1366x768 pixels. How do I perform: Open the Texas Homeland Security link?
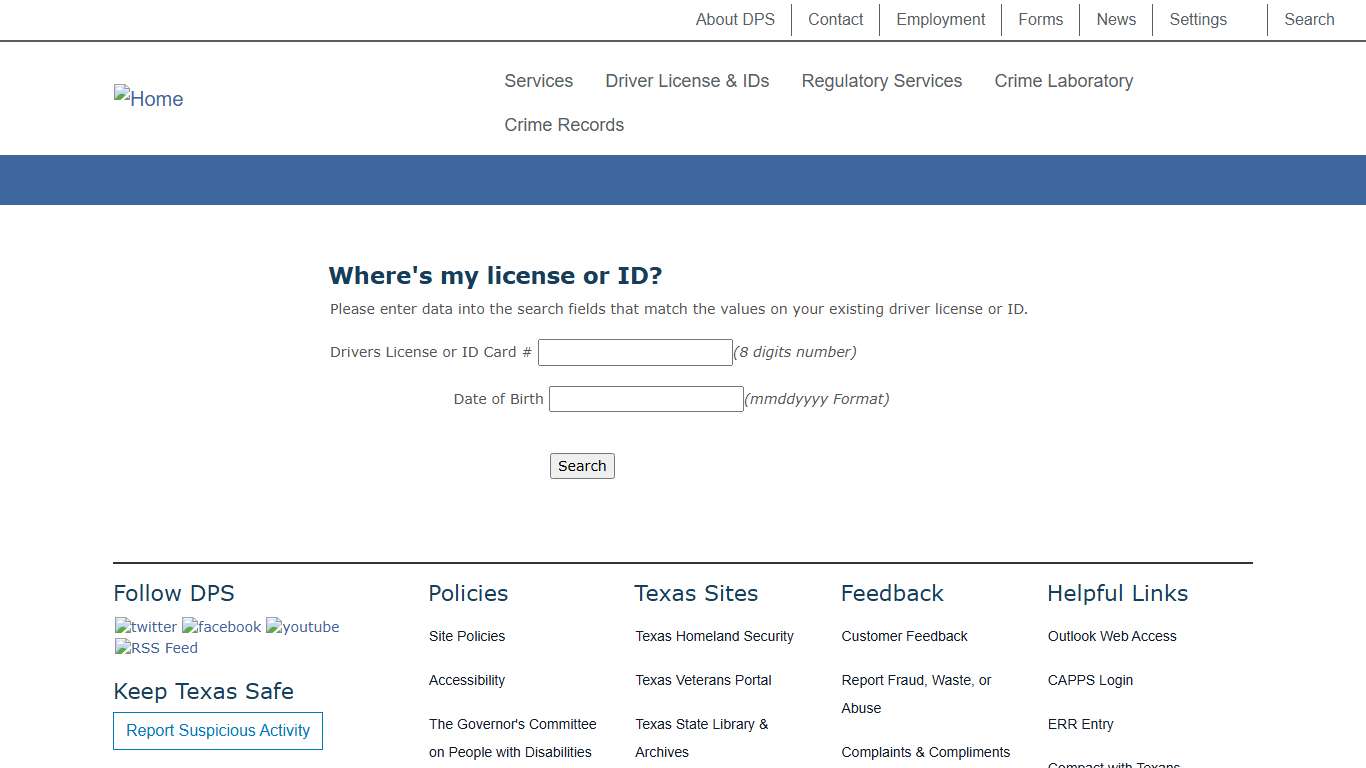(x=714, y=636)
